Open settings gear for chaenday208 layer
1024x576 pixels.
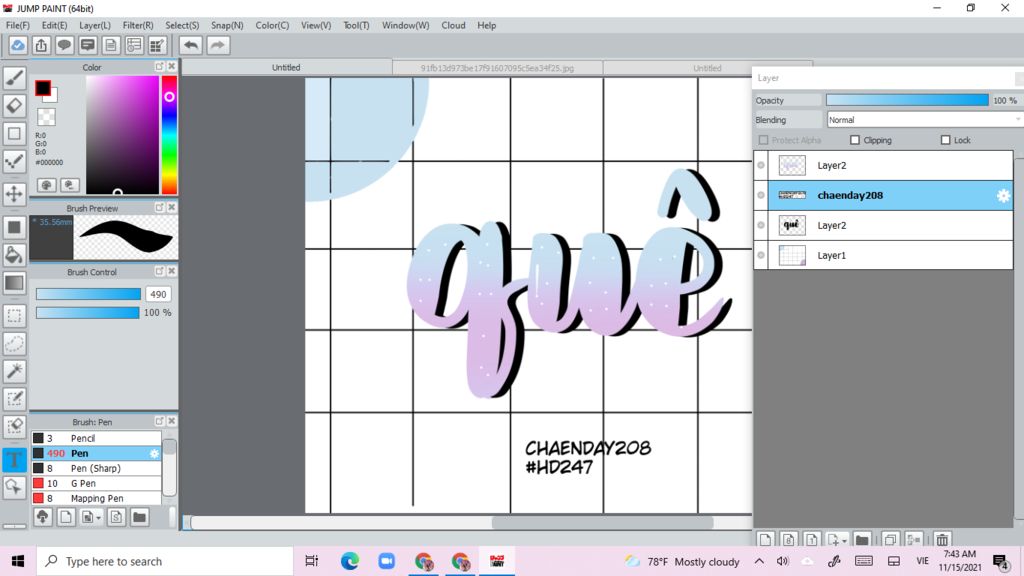tap(1003, 195)
